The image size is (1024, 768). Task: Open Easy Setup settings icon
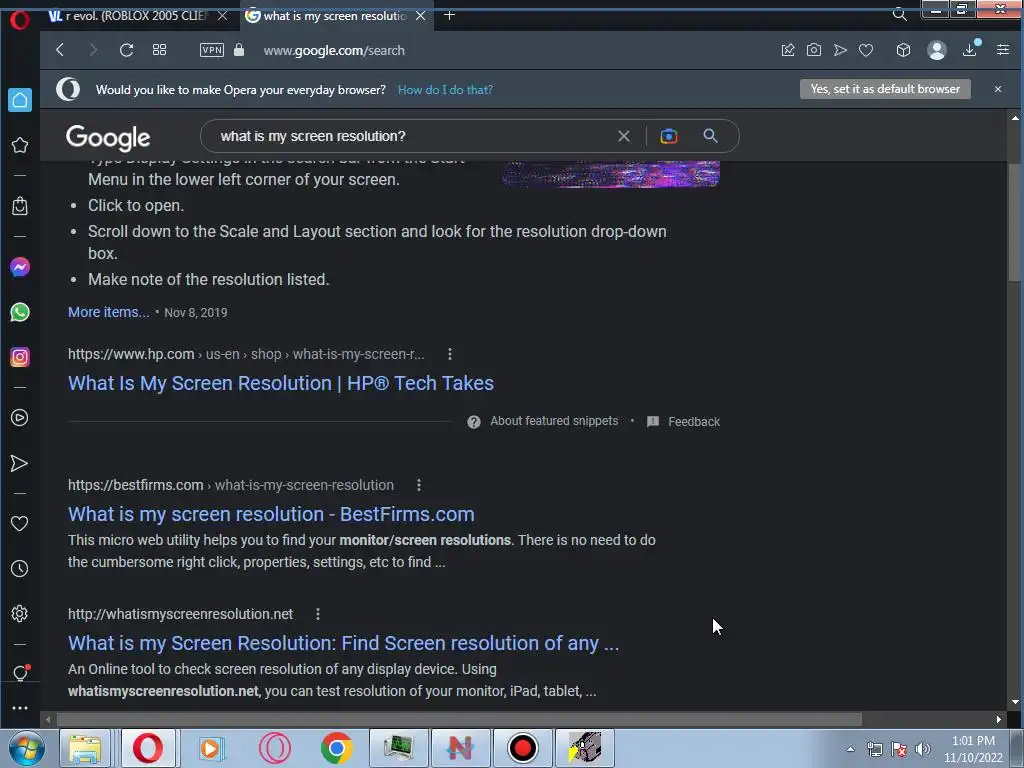(1003, 50)
